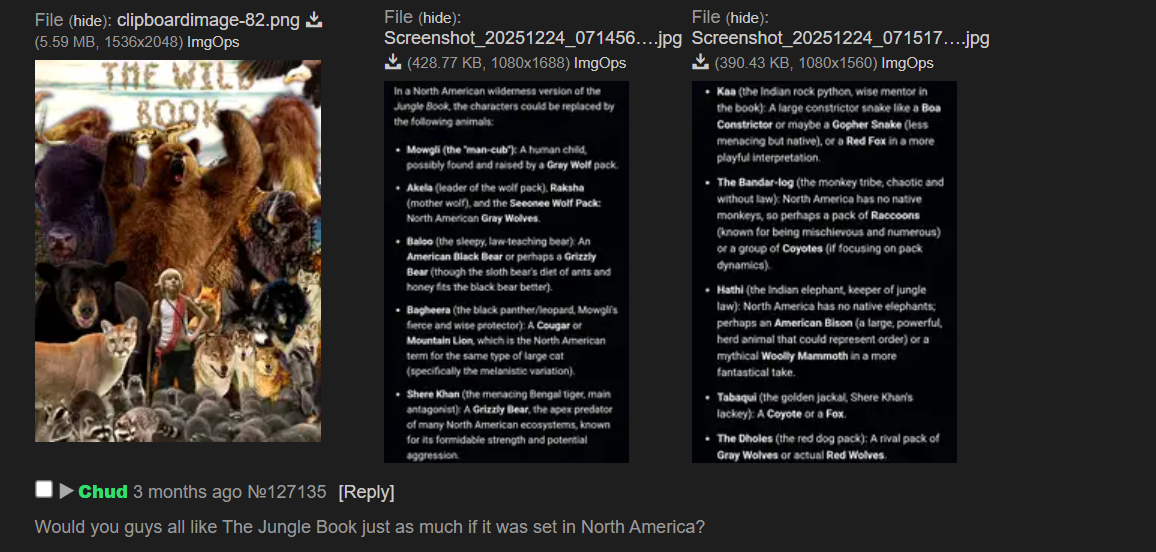The image size is (1156, 552).
Task: Click the green Chud poster name
Action: 103,492
